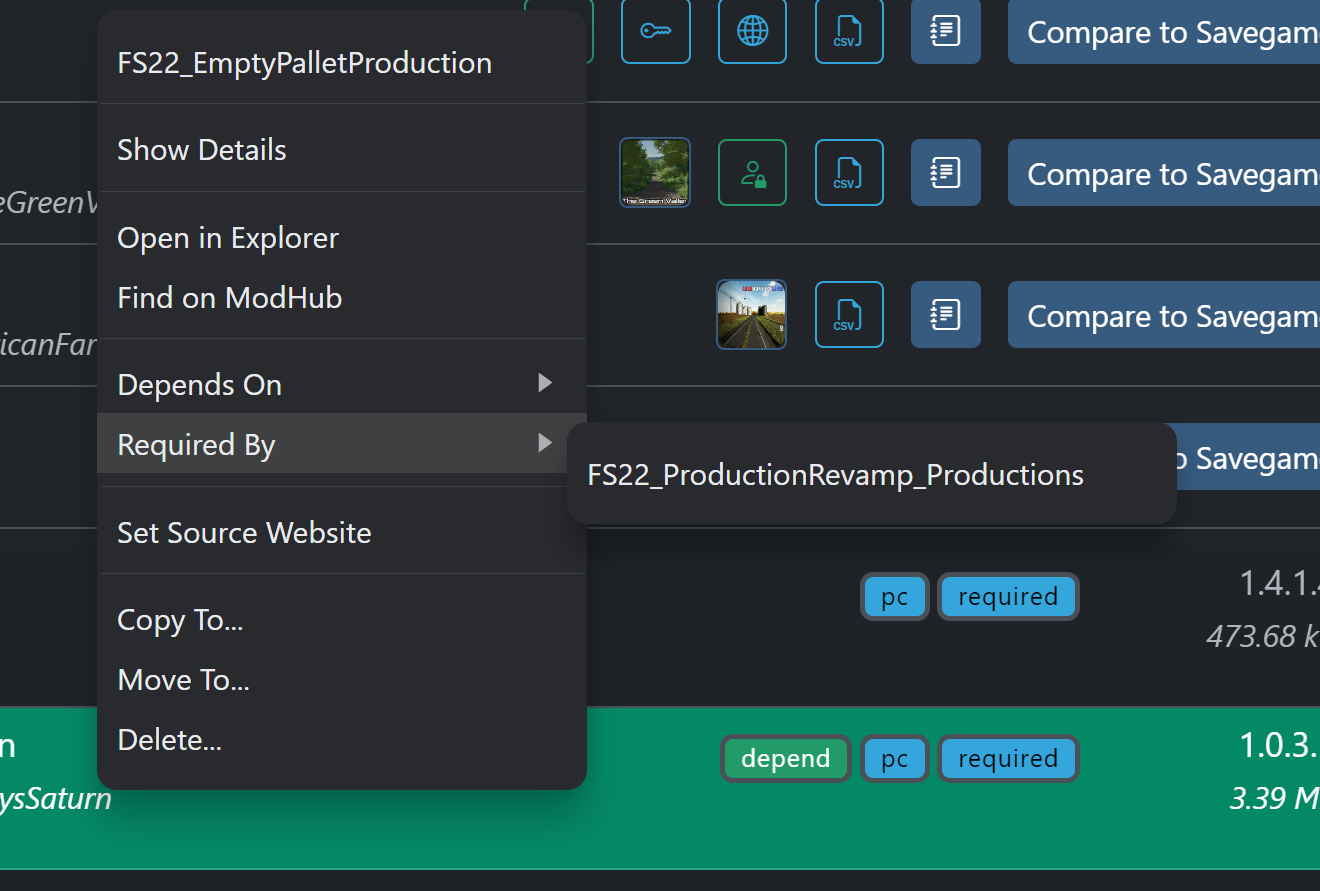
Task: Toggle the required badge on the green row
Action: [1008, 758]
